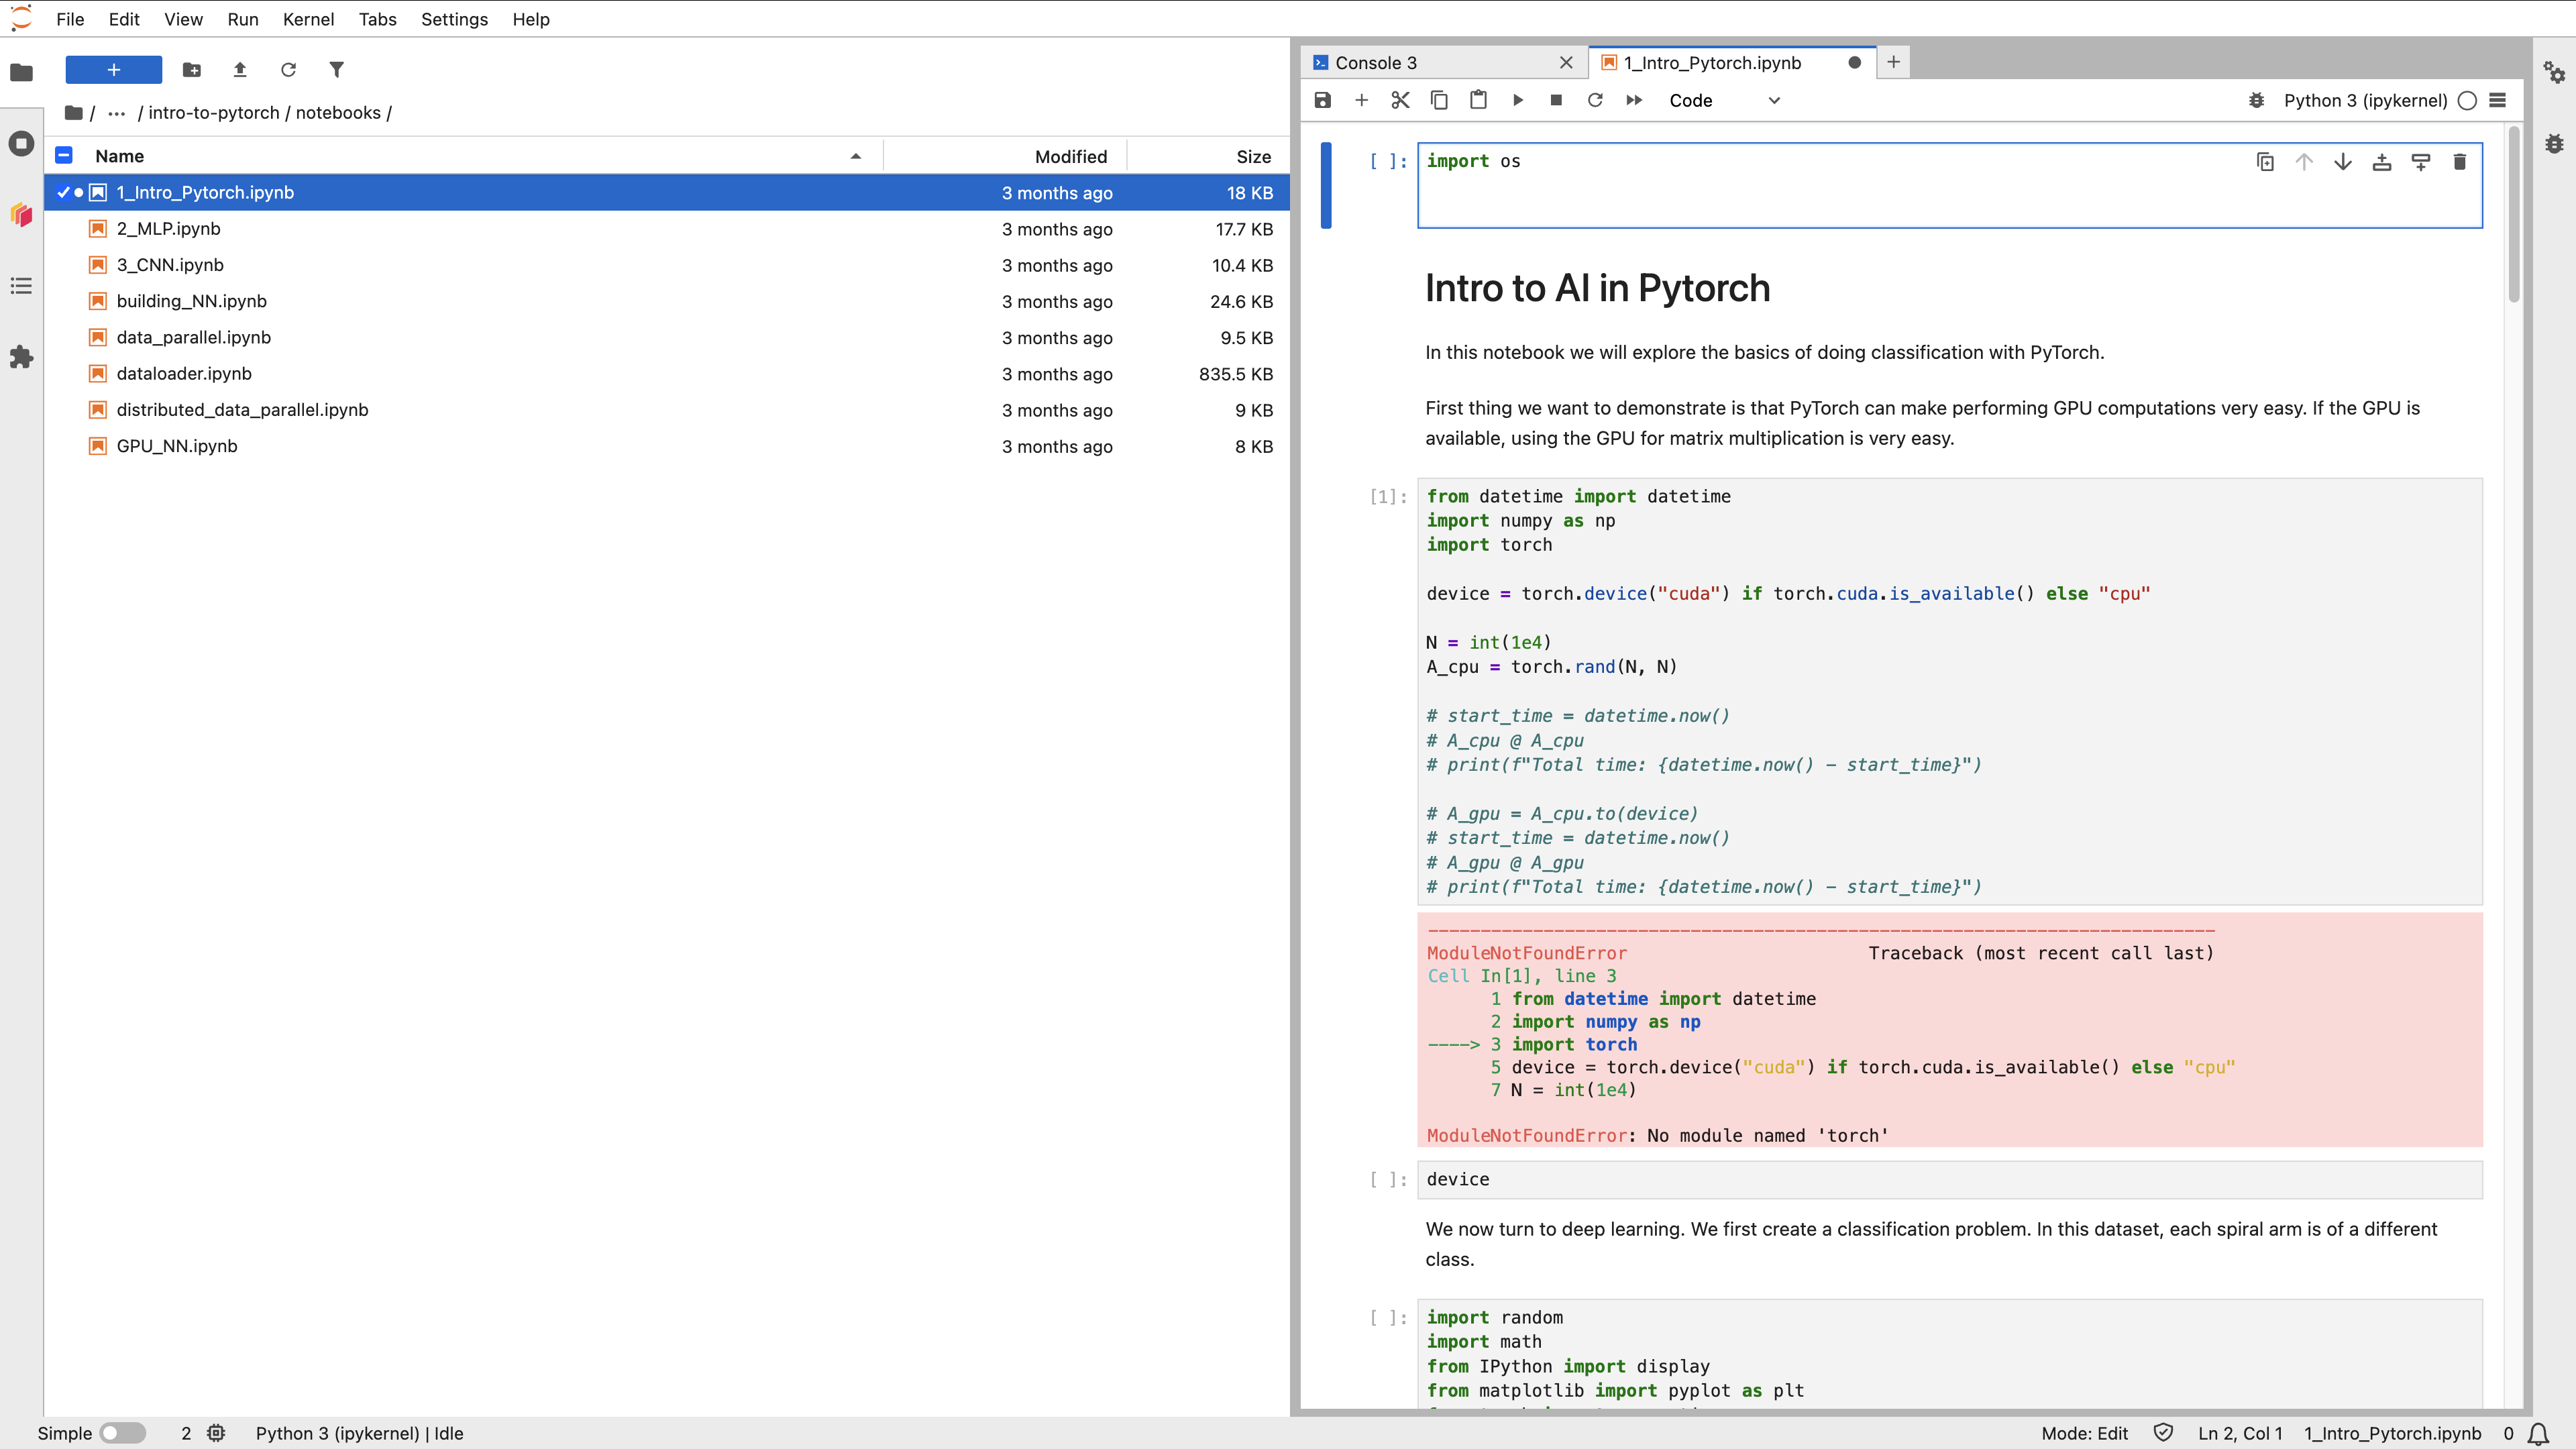Go to root folder breadcrumb icon
This screenshot has width=2576, height=1449.
click(x=73, y=113)
